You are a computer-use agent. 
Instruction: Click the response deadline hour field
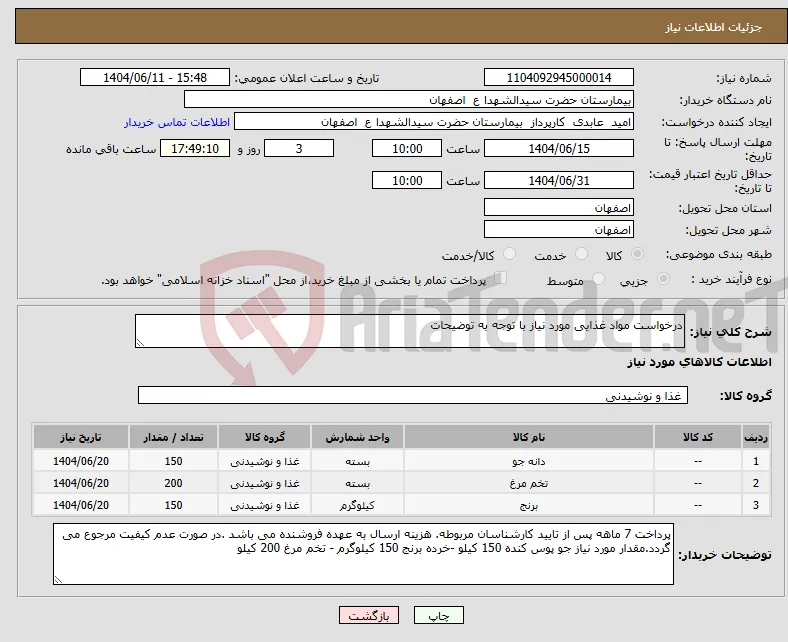coord(407,148)
